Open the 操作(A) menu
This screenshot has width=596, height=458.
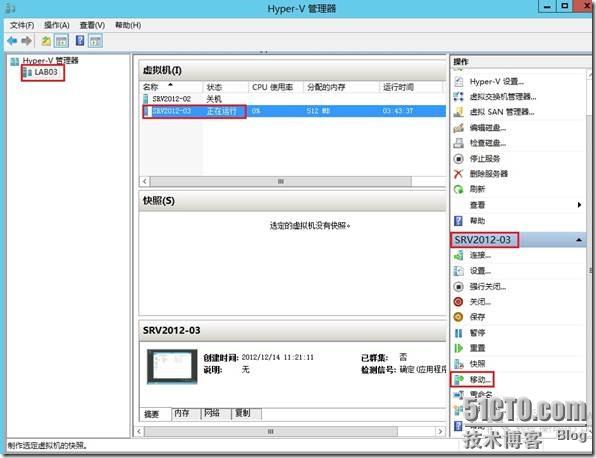tap(57, 25)
